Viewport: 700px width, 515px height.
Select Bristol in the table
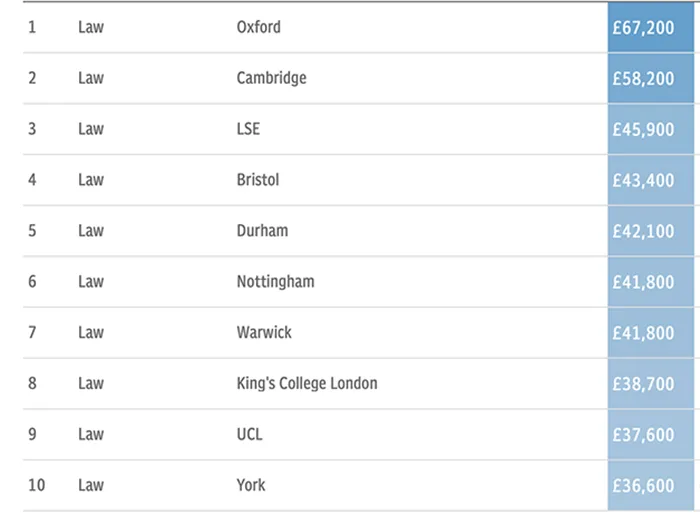258,180
